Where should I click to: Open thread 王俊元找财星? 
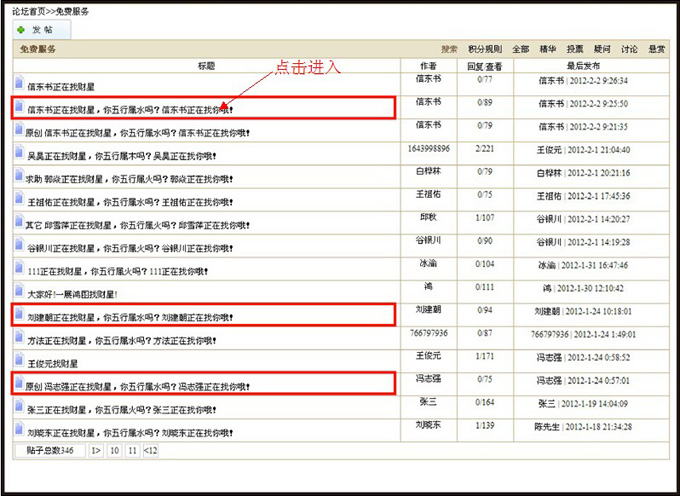pyautogui.click(x=52, y=364)
